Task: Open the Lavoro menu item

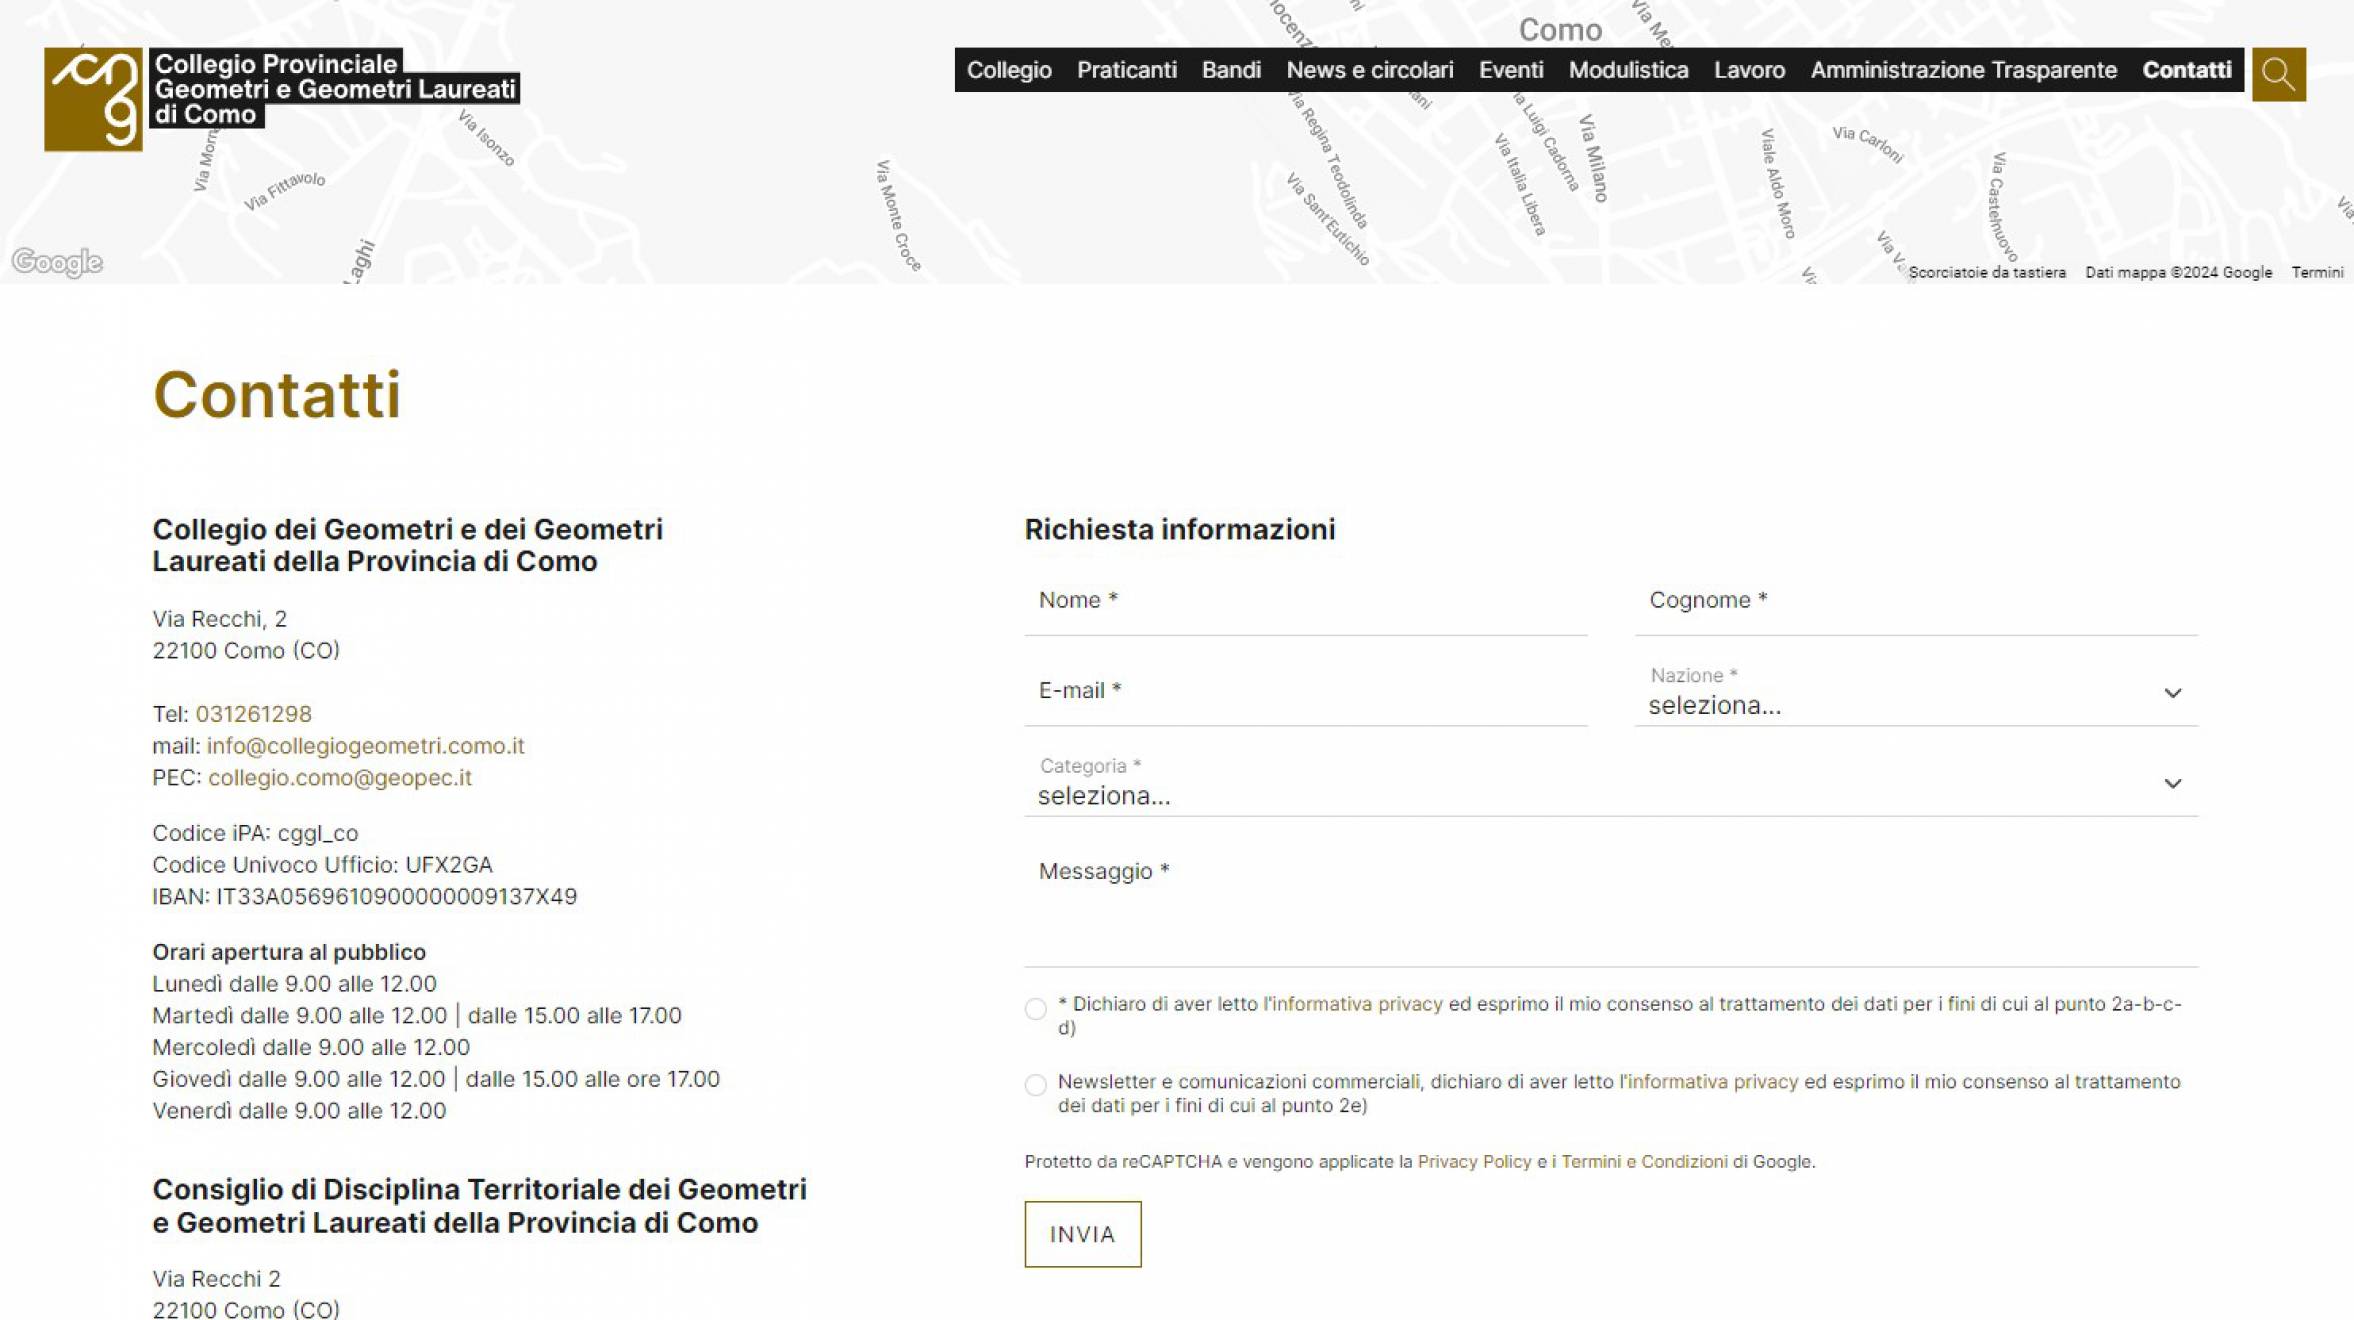Action: 1749,70
